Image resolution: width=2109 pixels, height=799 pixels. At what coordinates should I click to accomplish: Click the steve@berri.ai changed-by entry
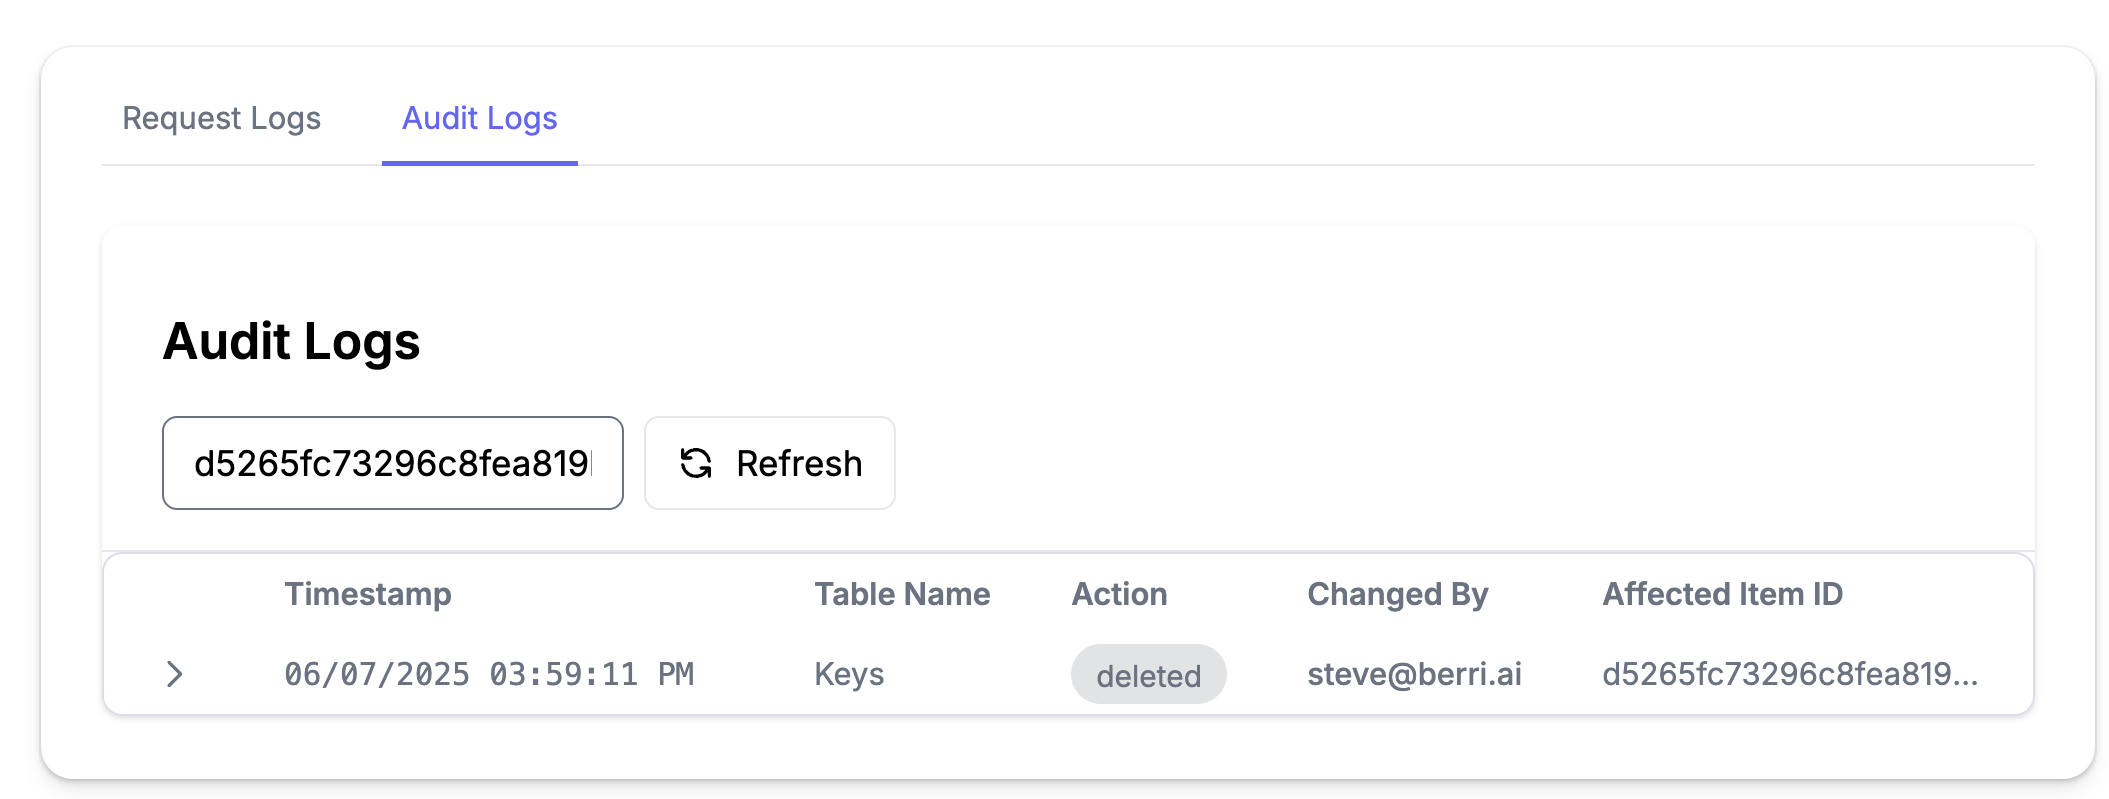pyautogui.click(x=1414, y=674)
